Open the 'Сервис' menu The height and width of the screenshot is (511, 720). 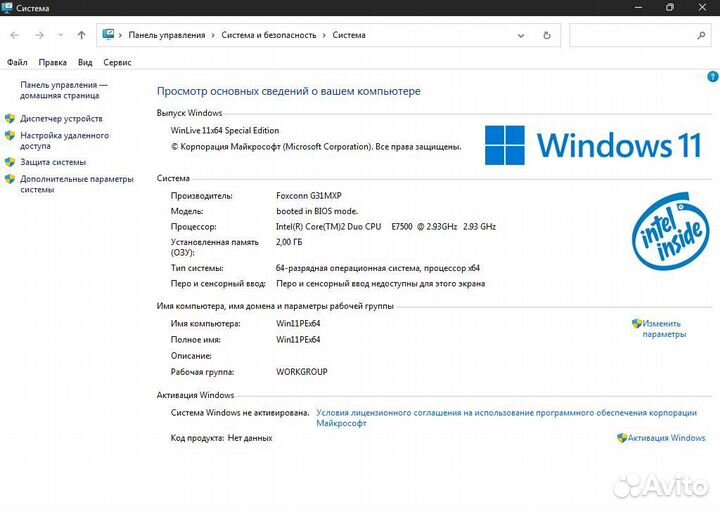point(117,62)
